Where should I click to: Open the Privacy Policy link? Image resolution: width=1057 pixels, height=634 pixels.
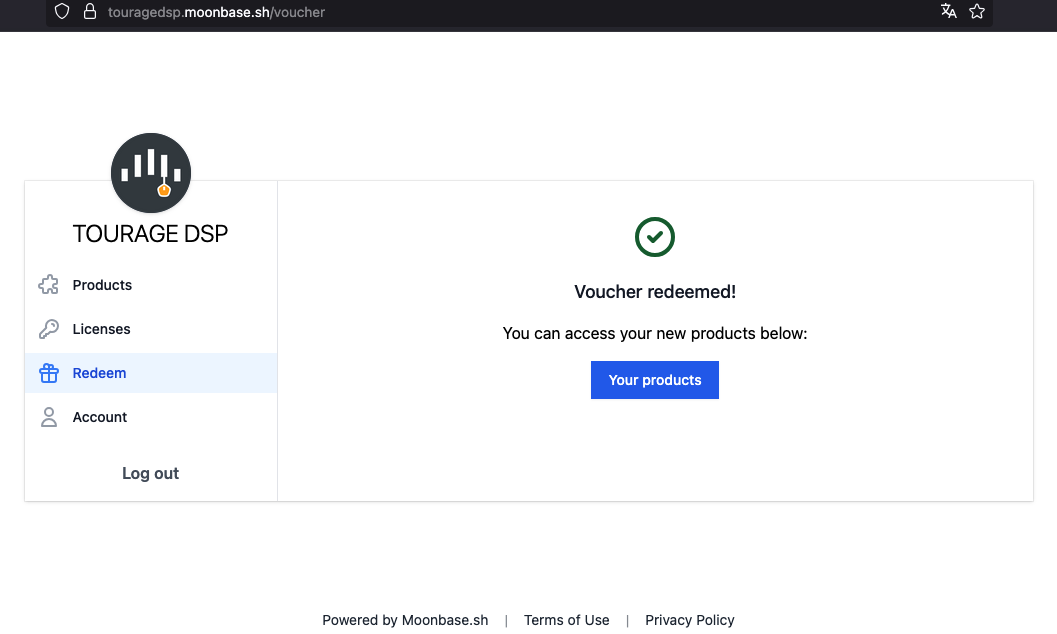pyautogui.click(x=690, y=620)
